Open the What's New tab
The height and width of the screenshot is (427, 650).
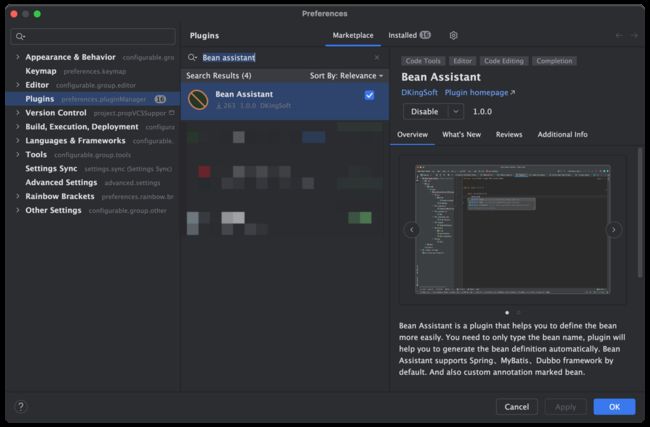(x=461, y=134)
